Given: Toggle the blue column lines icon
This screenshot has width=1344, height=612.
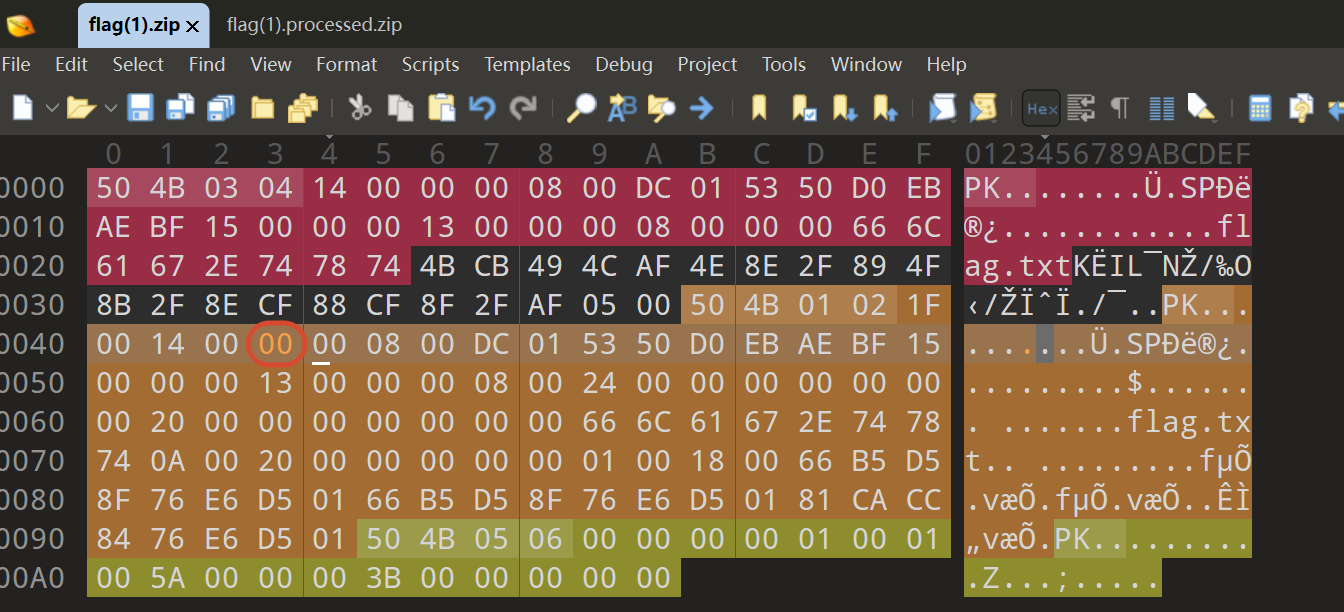Looking at the screenshot, I should click(x=1161, y=107).
